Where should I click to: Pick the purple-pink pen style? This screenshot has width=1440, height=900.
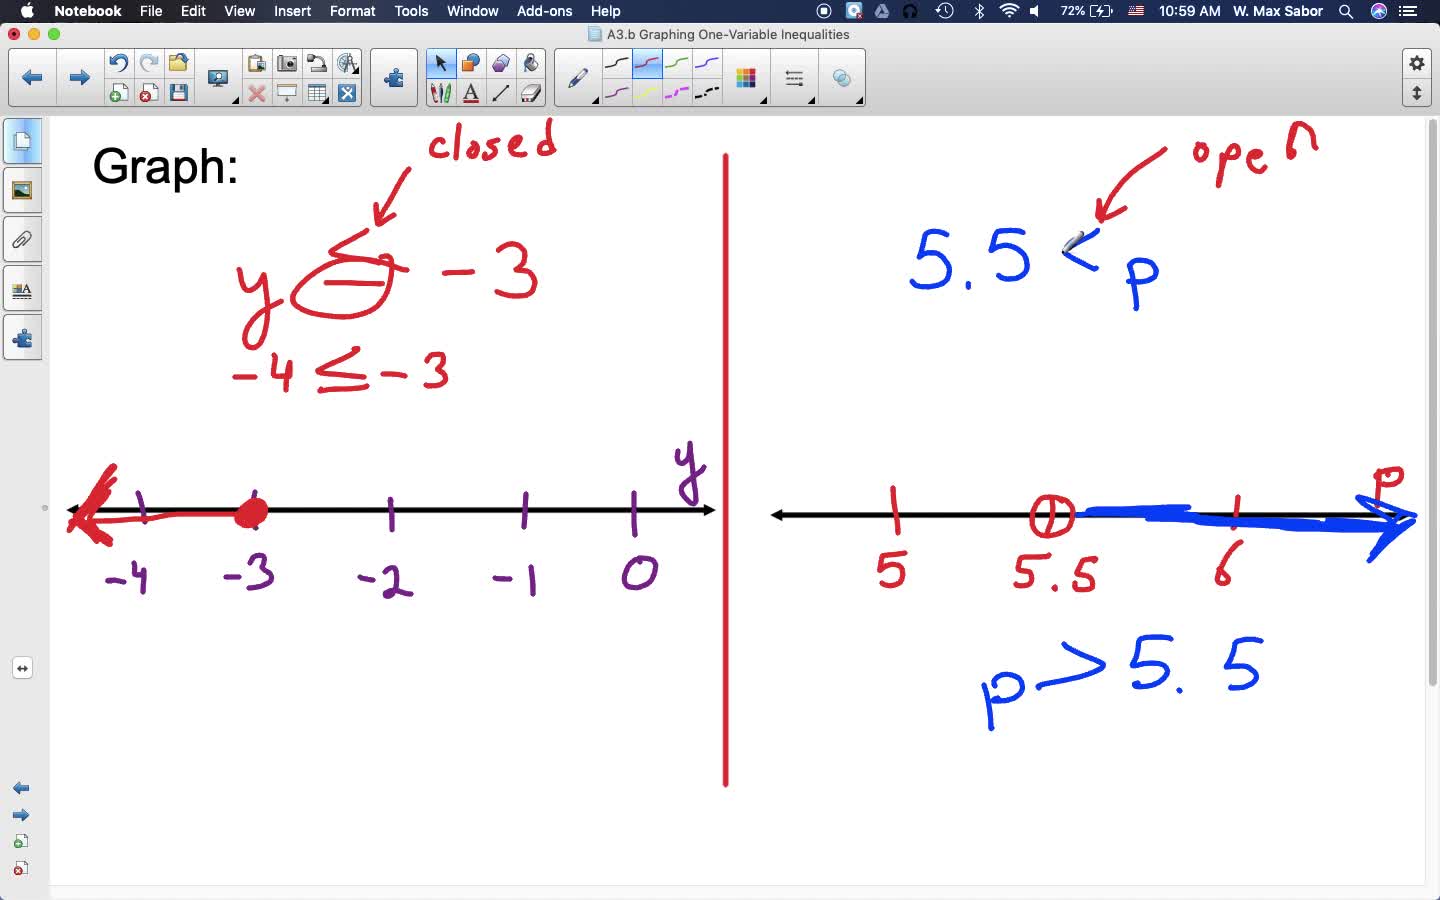click(x=617, y=93)
